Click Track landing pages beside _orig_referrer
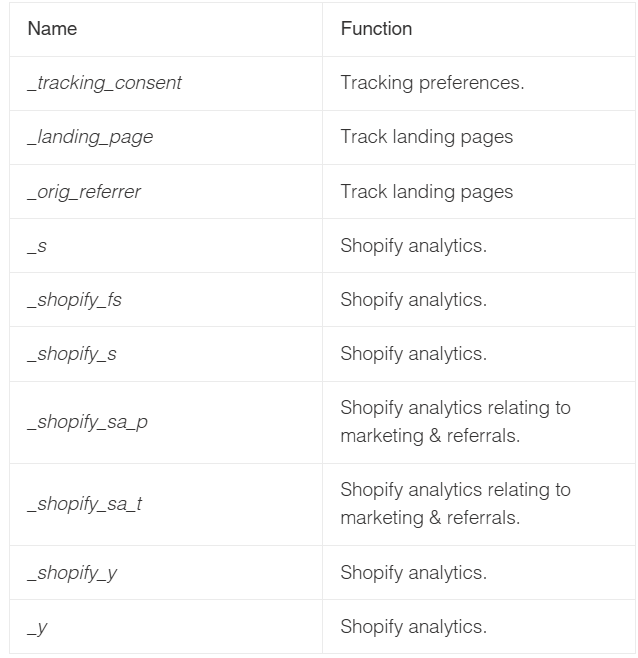This screenshot has height=658, width=638. 427,192
